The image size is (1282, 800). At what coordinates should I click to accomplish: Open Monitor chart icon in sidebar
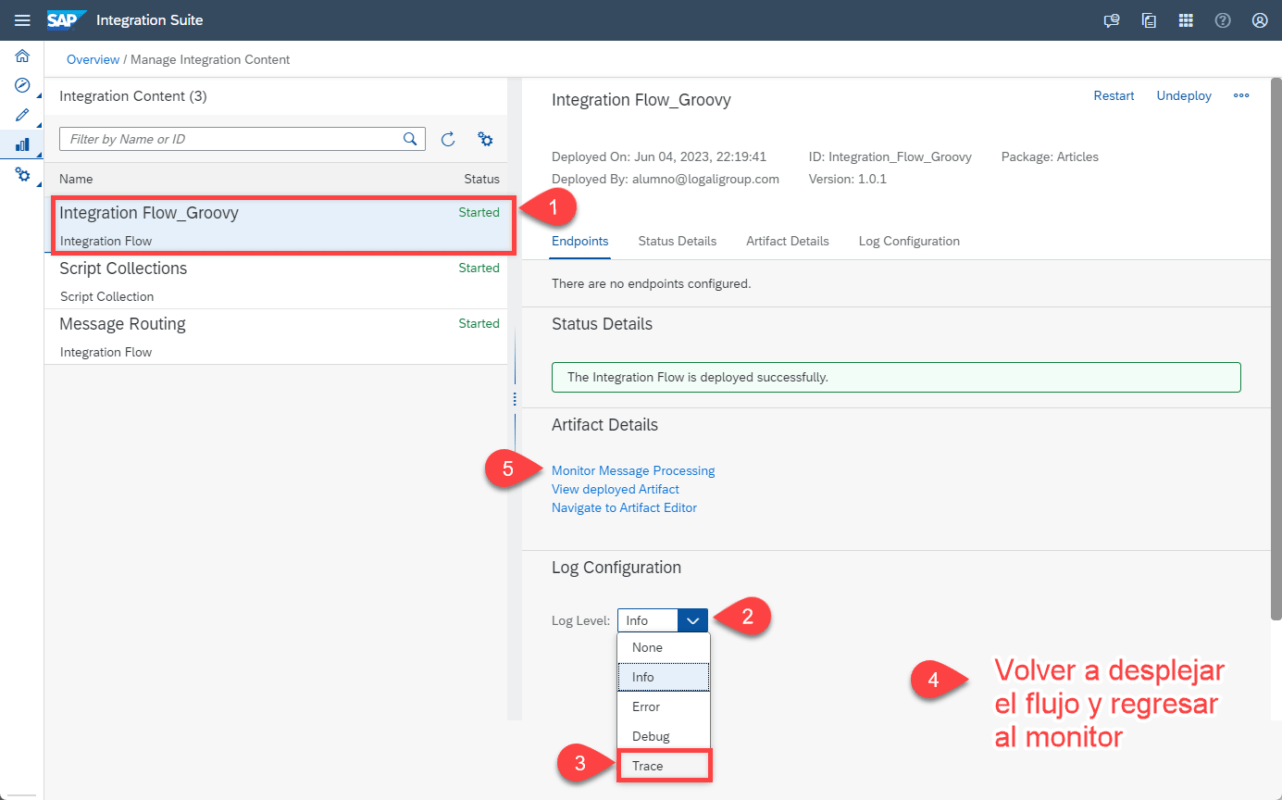coord(22,145)
